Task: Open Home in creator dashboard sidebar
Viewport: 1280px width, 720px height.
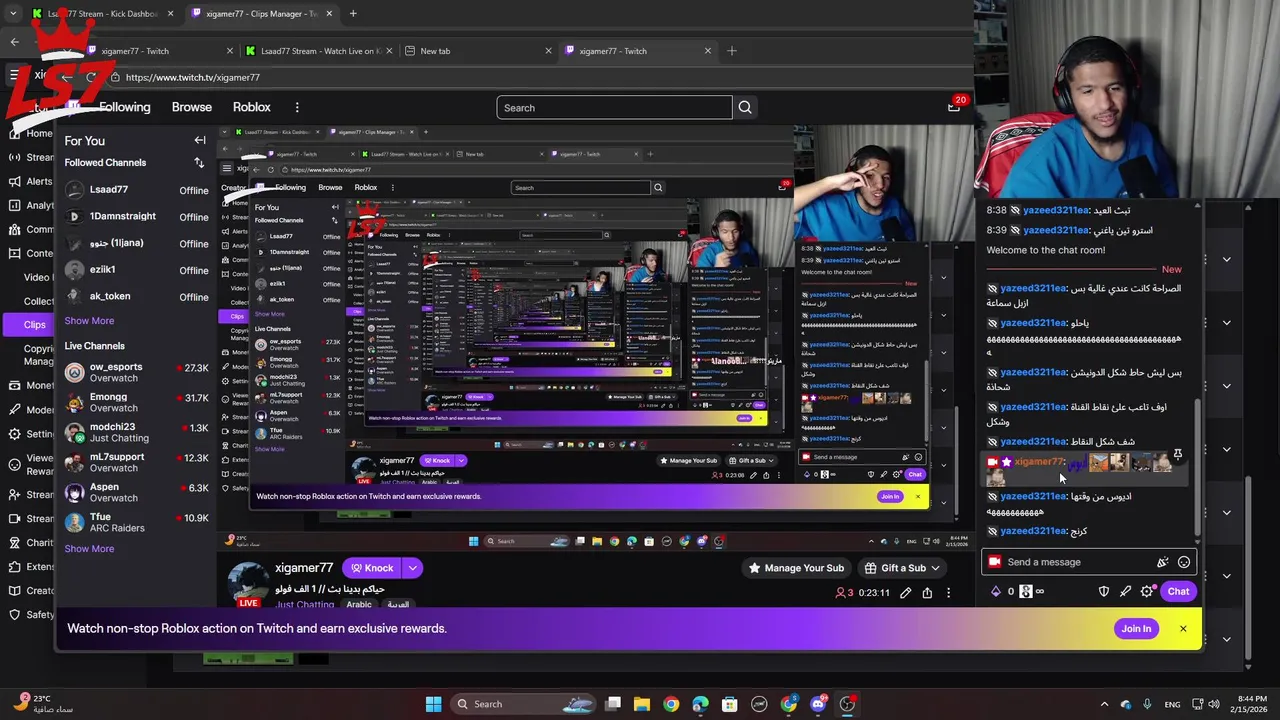Action: 29,133
